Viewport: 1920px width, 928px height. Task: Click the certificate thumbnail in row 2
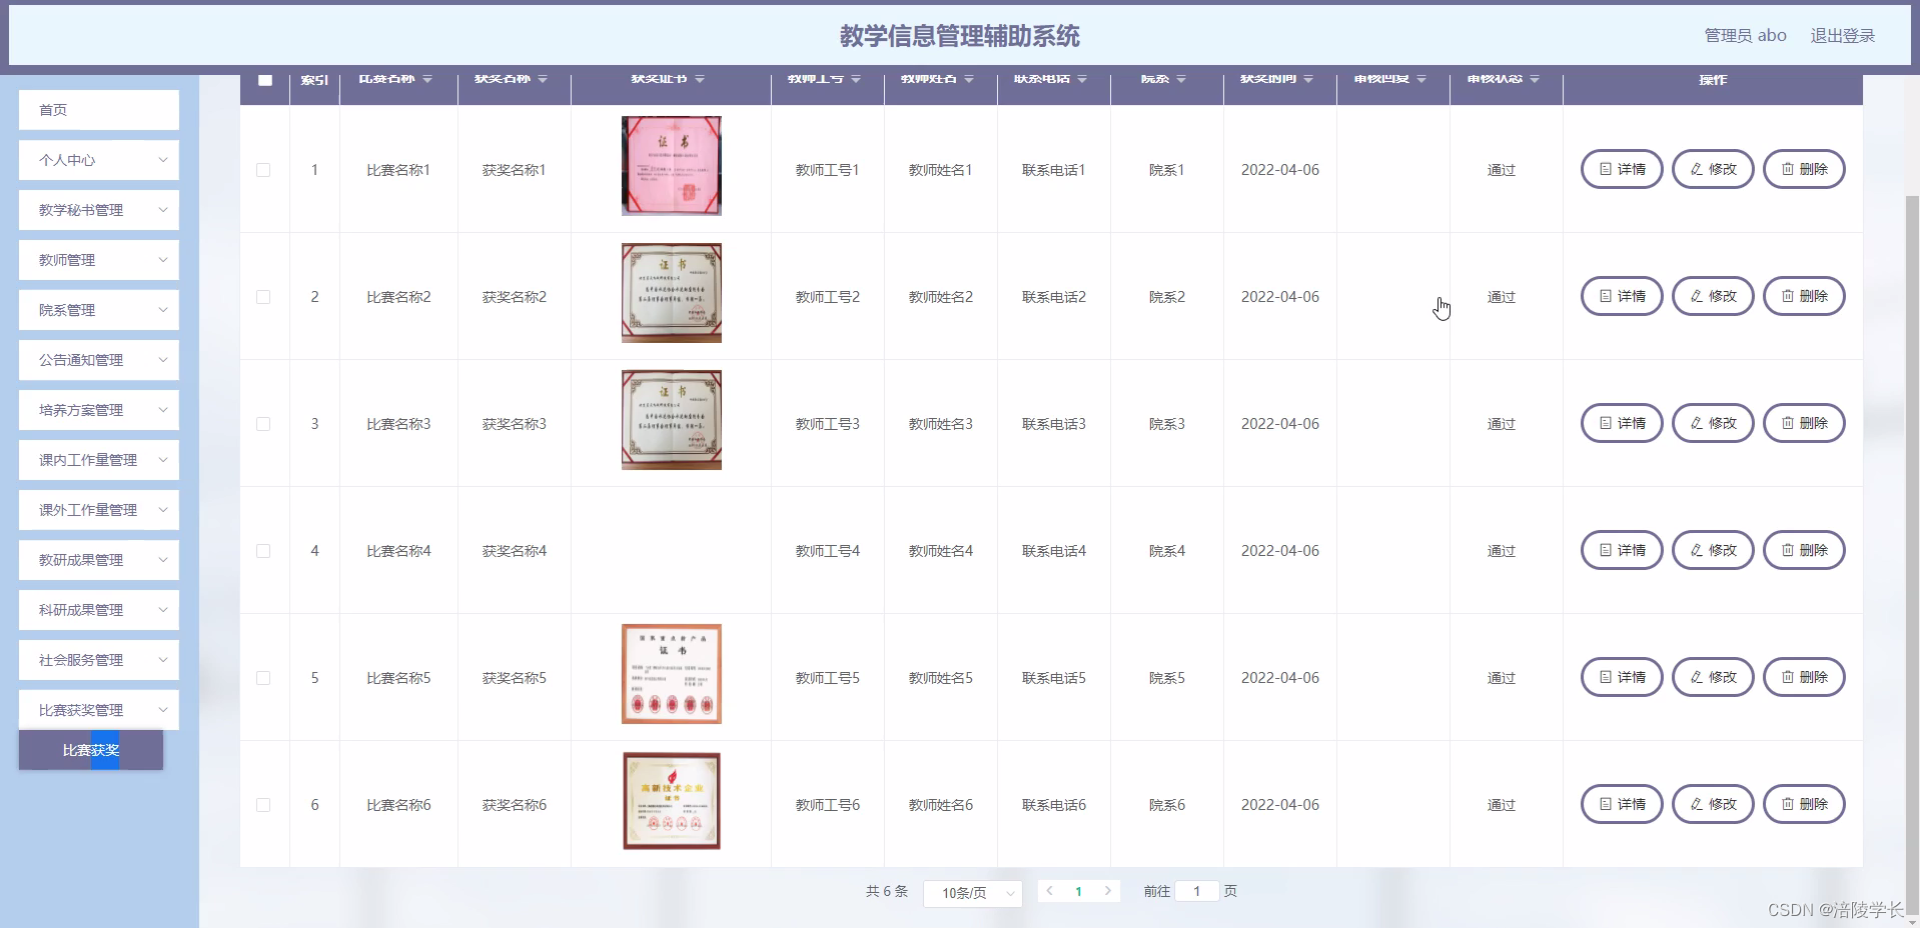pos(670,292)
